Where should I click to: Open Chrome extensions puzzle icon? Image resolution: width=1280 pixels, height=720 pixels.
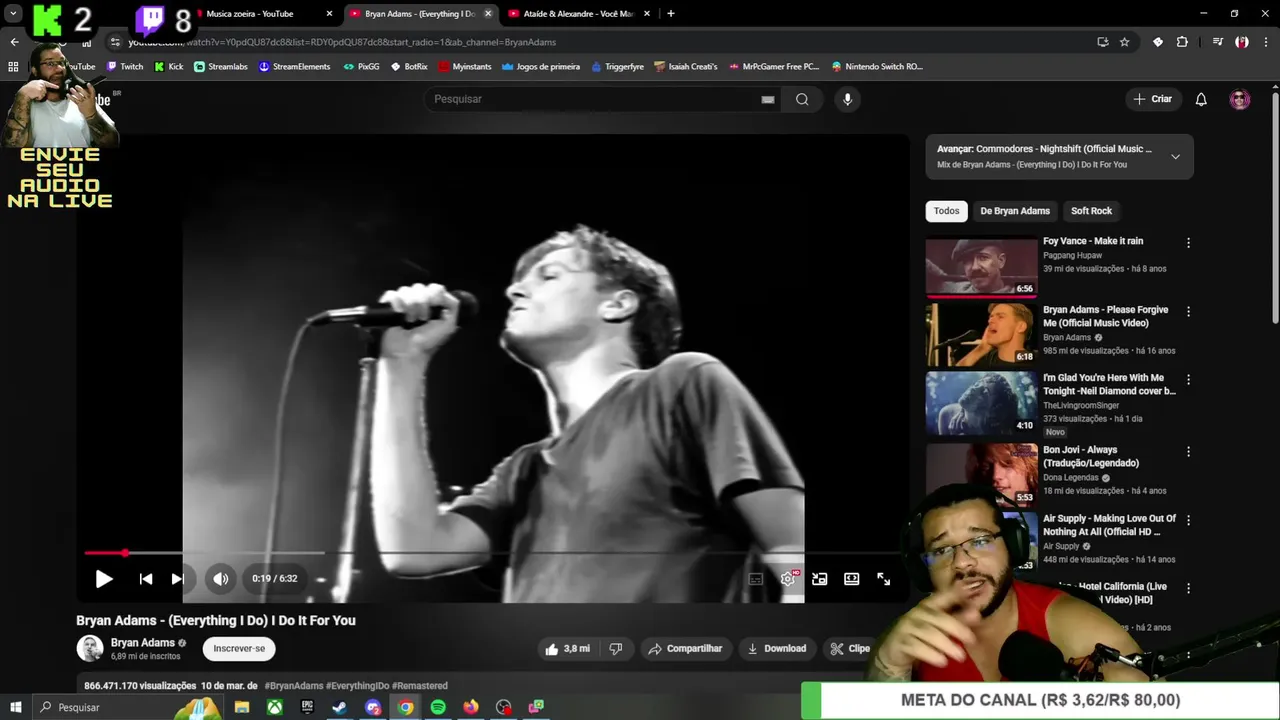click(x=1182, y=42)
